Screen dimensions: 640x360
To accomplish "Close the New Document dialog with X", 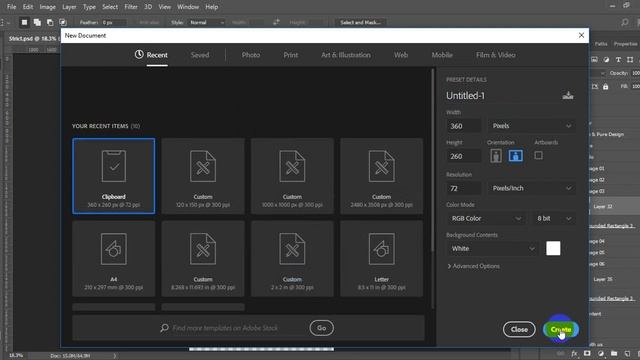I will coord(581,36).
